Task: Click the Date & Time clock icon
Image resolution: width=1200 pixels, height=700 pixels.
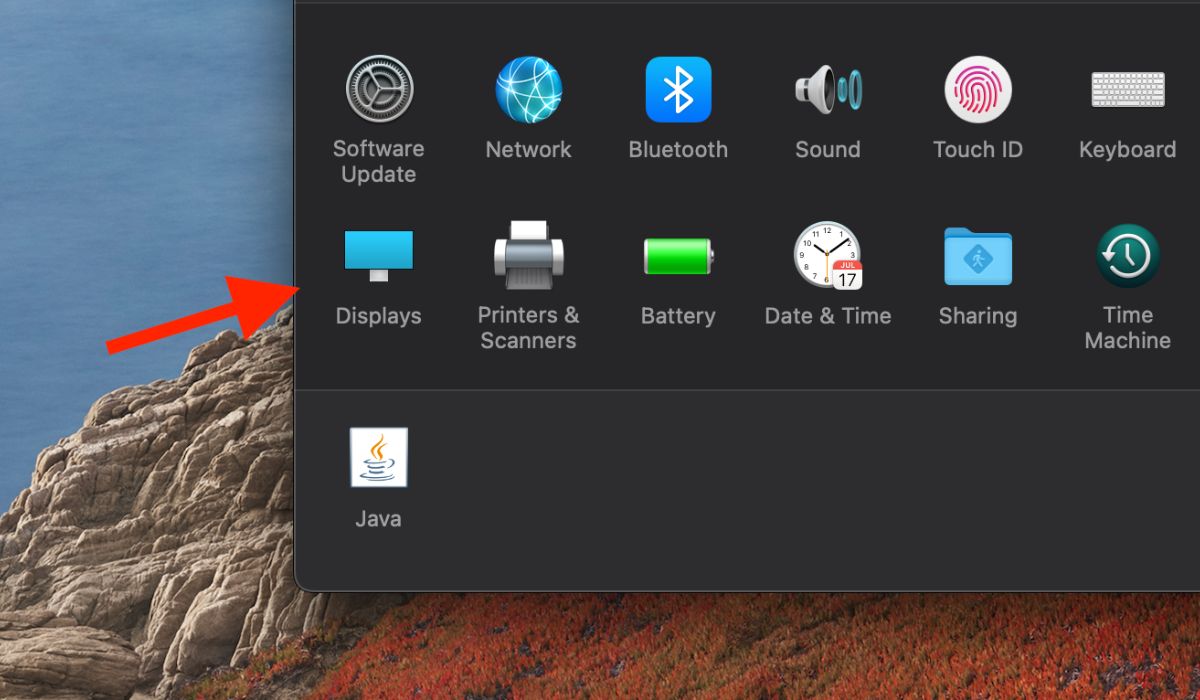Action: click(x=828, y=255)
